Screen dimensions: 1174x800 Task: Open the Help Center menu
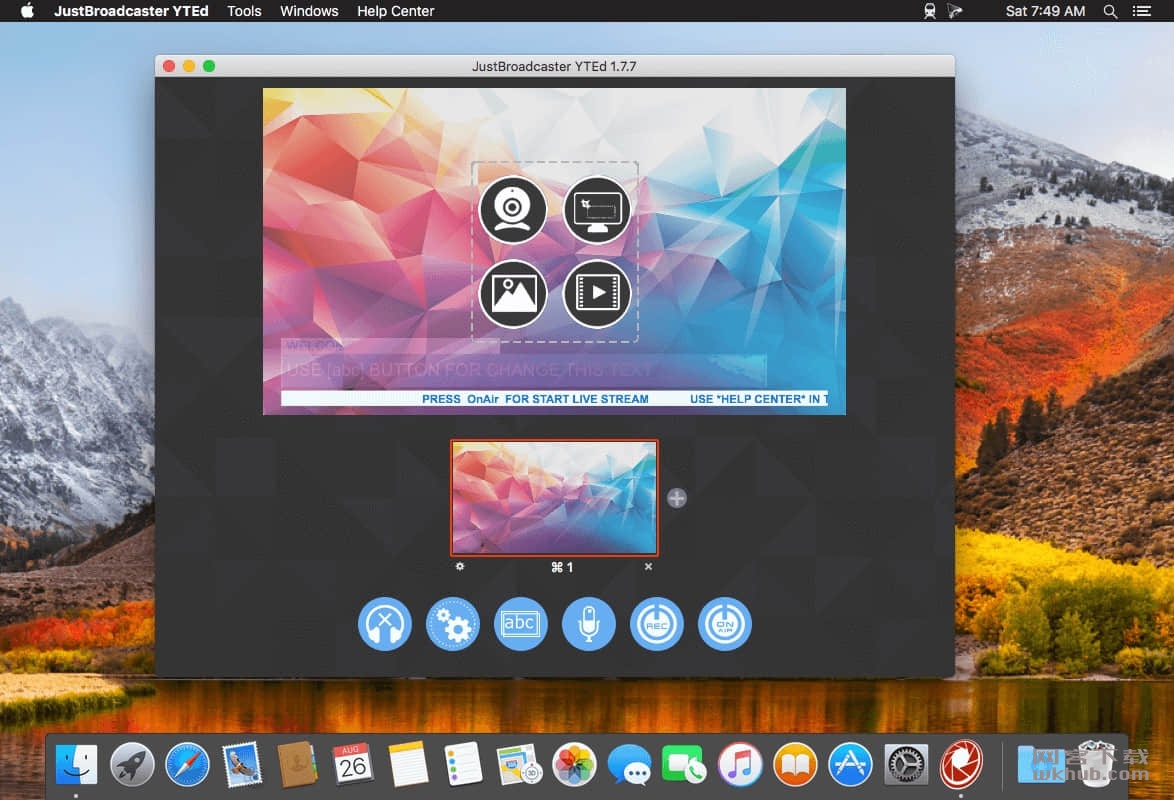395,11
